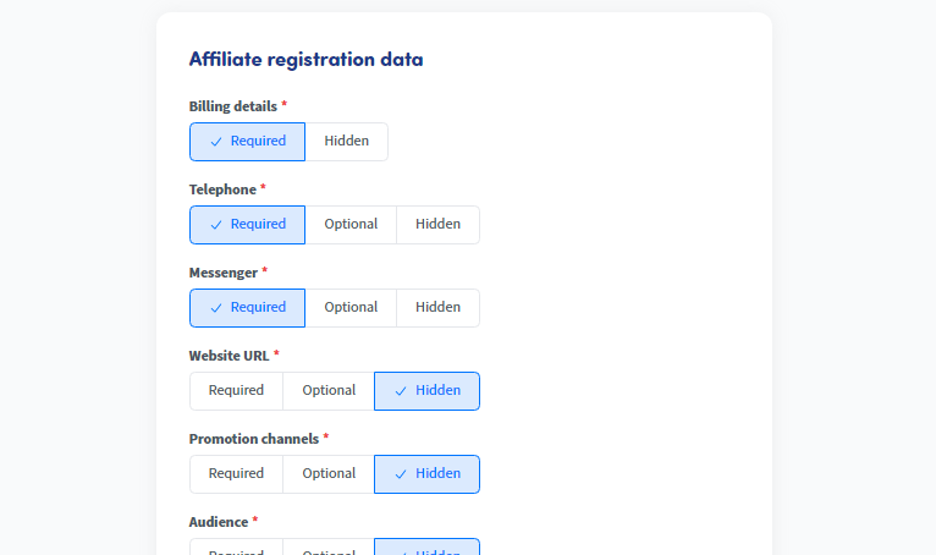Choose Optional for Messenger field
Screen dimensions: 936x556
[x=351, y=308]
